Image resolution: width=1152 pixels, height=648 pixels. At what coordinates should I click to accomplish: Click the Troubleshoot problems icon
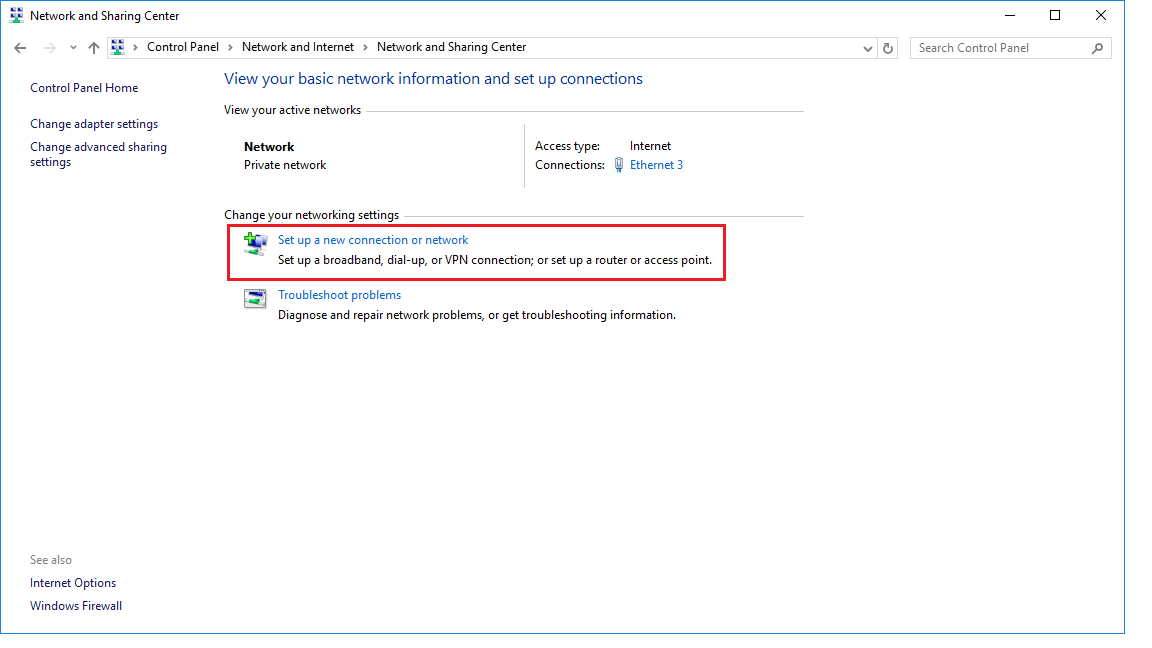tap(255, 298)
